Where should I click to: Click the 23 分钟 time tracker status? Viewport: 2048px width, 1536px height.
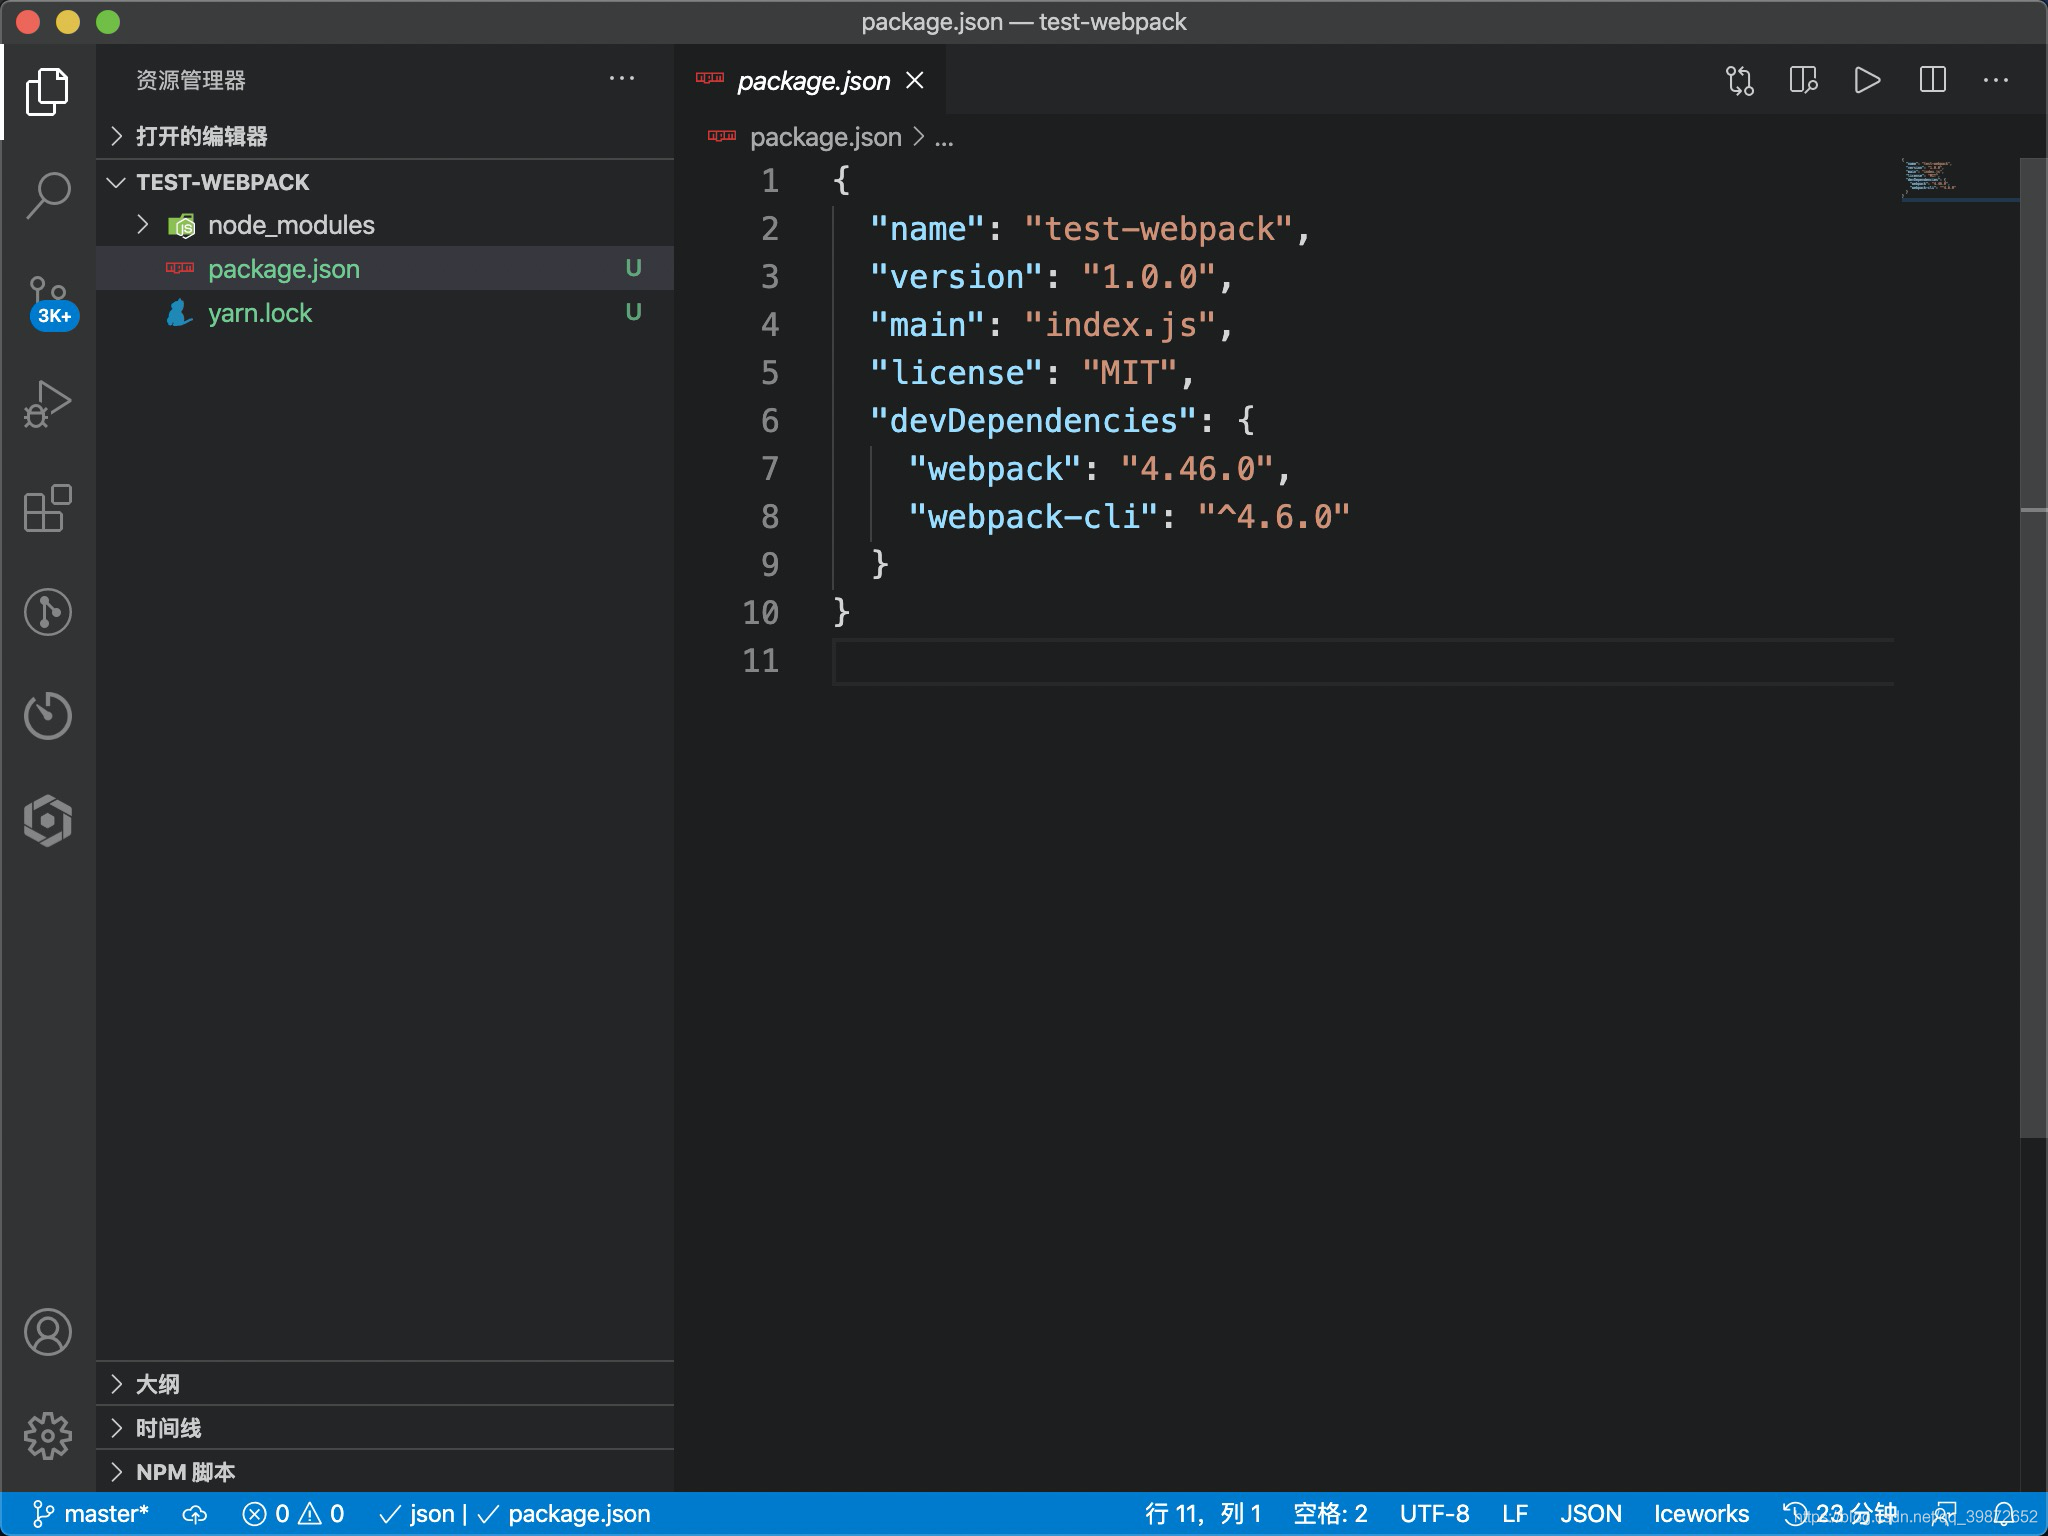point(1840,1514)
